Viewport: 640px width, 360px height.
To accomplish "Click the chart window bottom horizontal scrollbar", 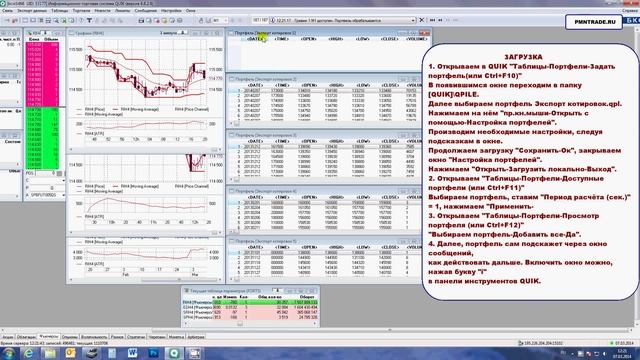I will pyautogui.click(x=145, y=280).
